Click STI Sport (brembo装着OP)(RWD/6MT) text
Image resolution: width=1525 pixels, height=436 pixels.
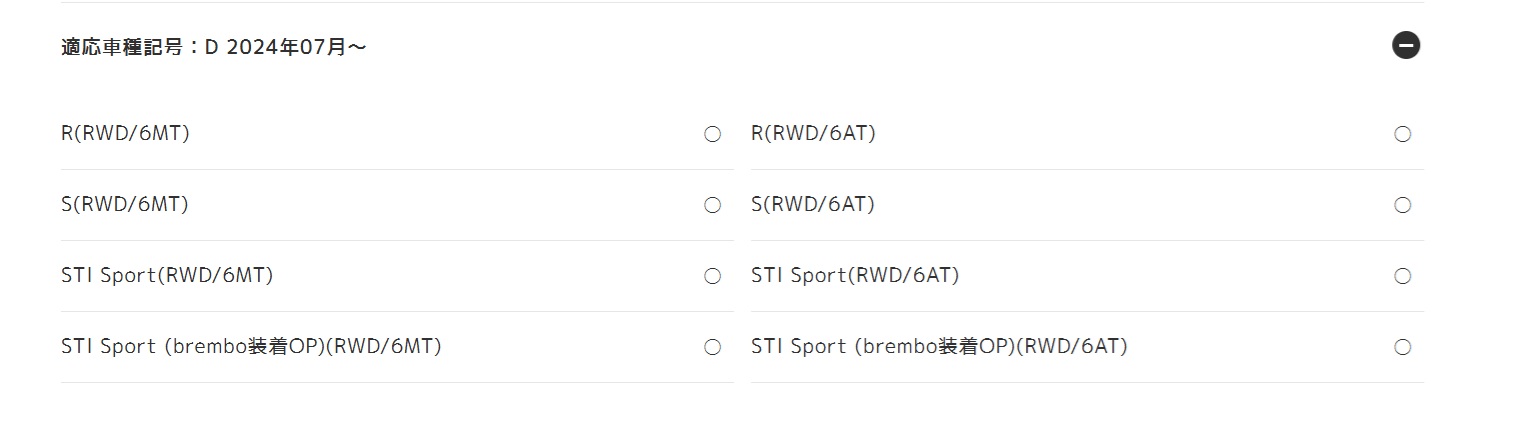(251, 346)
